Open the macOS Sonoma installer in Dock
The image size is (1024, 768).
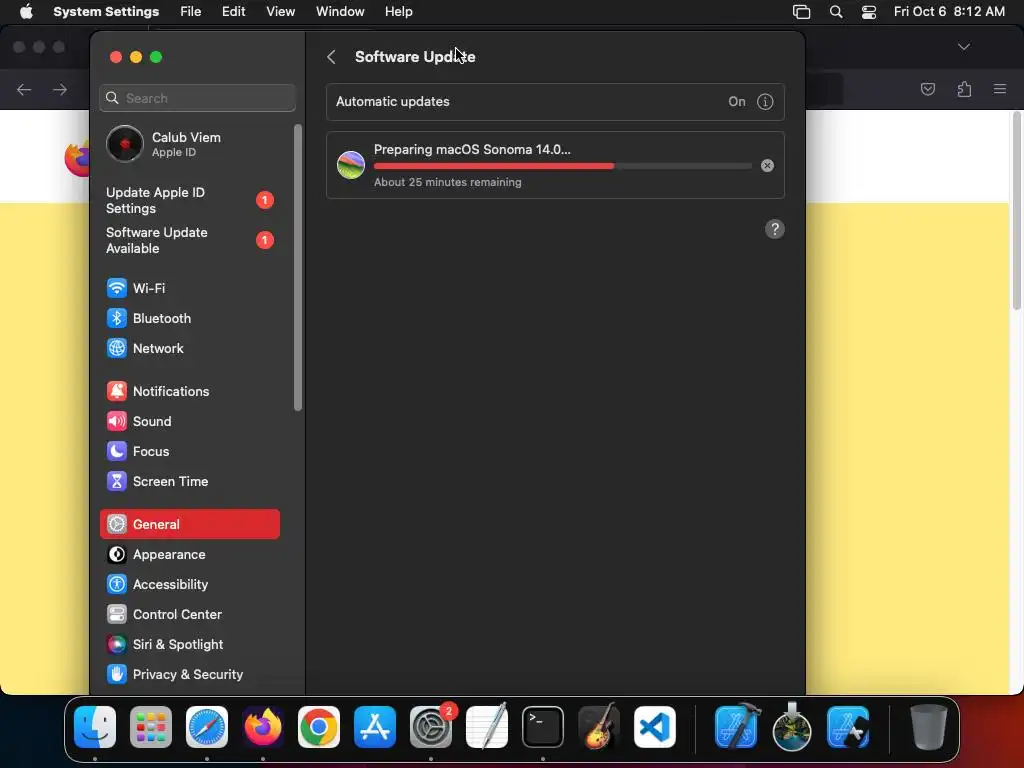coord(792,727)
